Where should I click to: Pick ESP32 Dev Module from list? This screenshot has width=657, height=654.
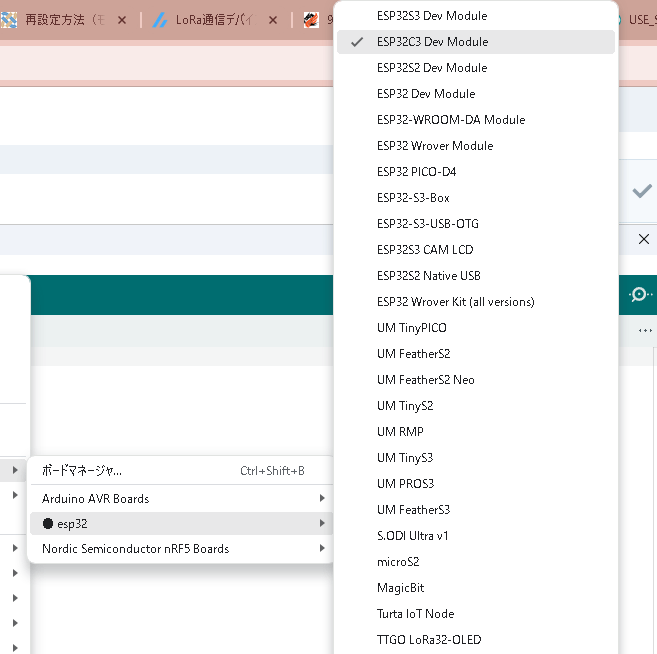click(476, 94)
